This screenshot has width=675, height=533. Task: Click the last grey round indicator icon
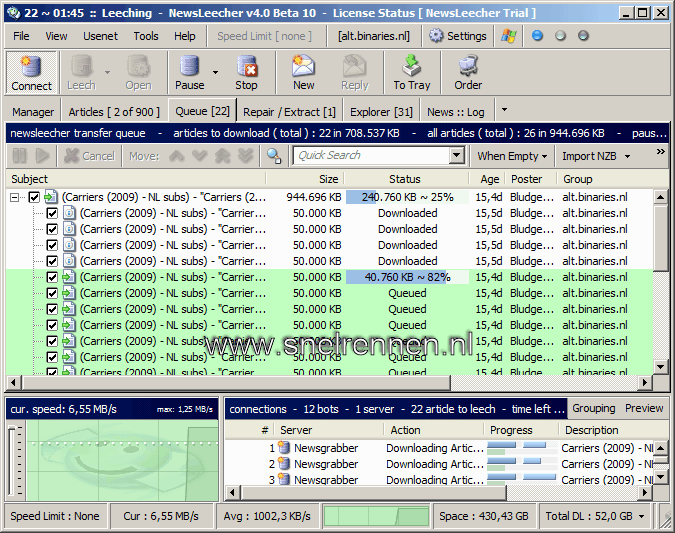click(x=583, y=36)
